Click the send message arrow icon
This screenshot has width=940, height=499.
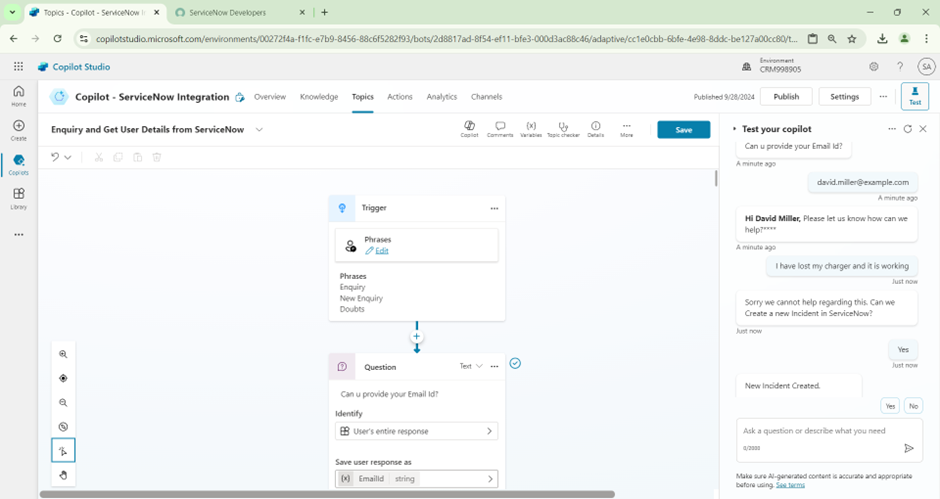[908, 448]
